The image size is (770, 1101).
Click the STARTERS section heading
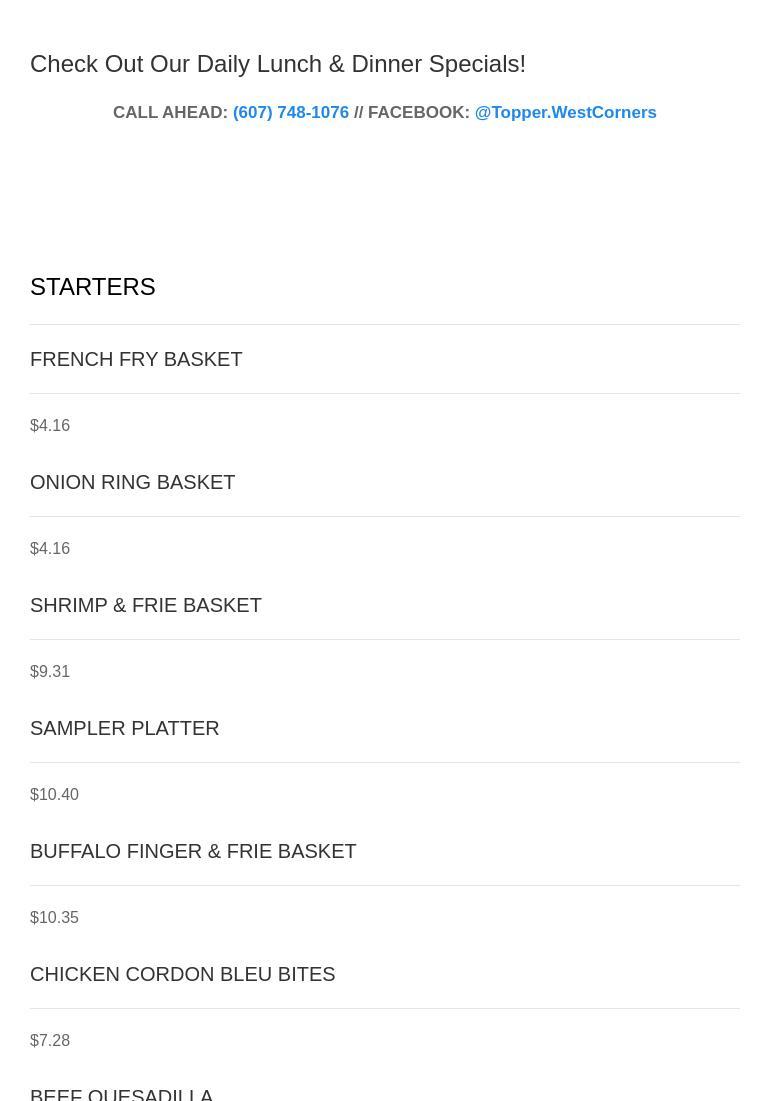coord(93,286)
